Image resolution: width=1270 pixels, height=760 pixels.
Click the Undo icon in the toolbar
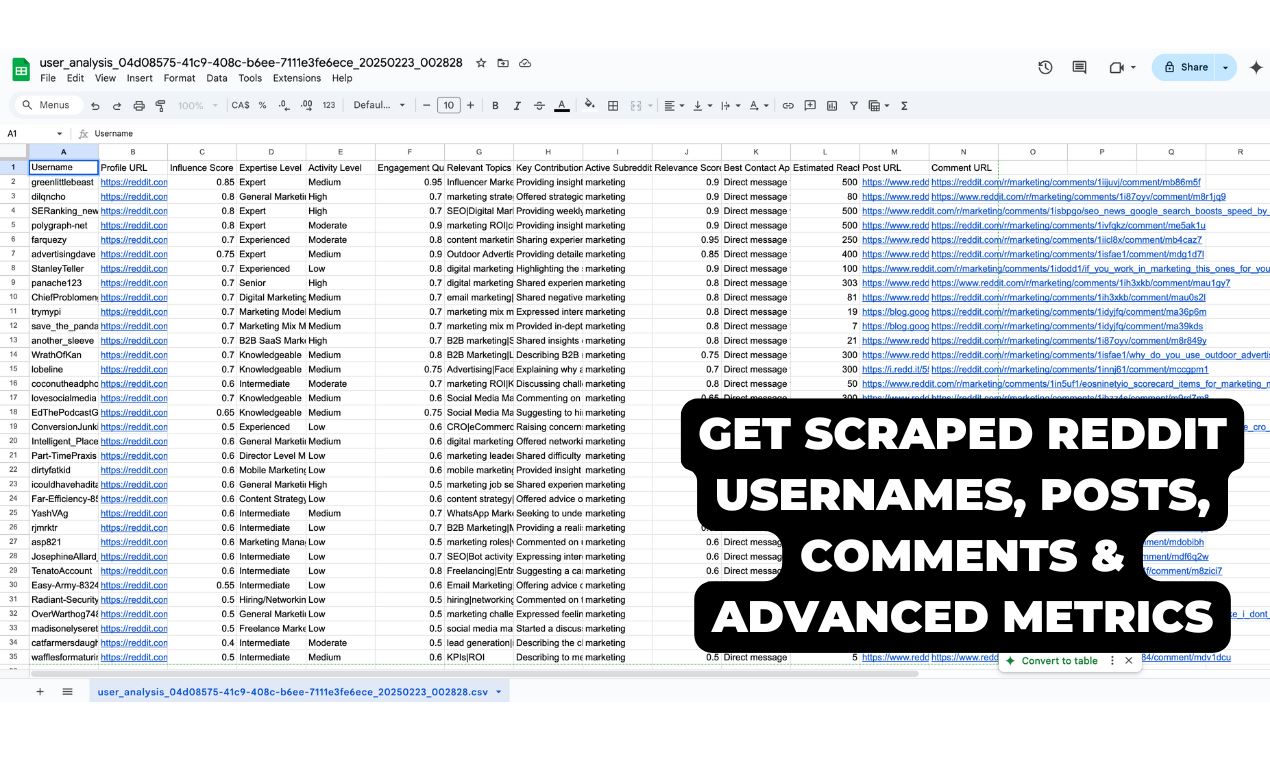click(95, 105)
